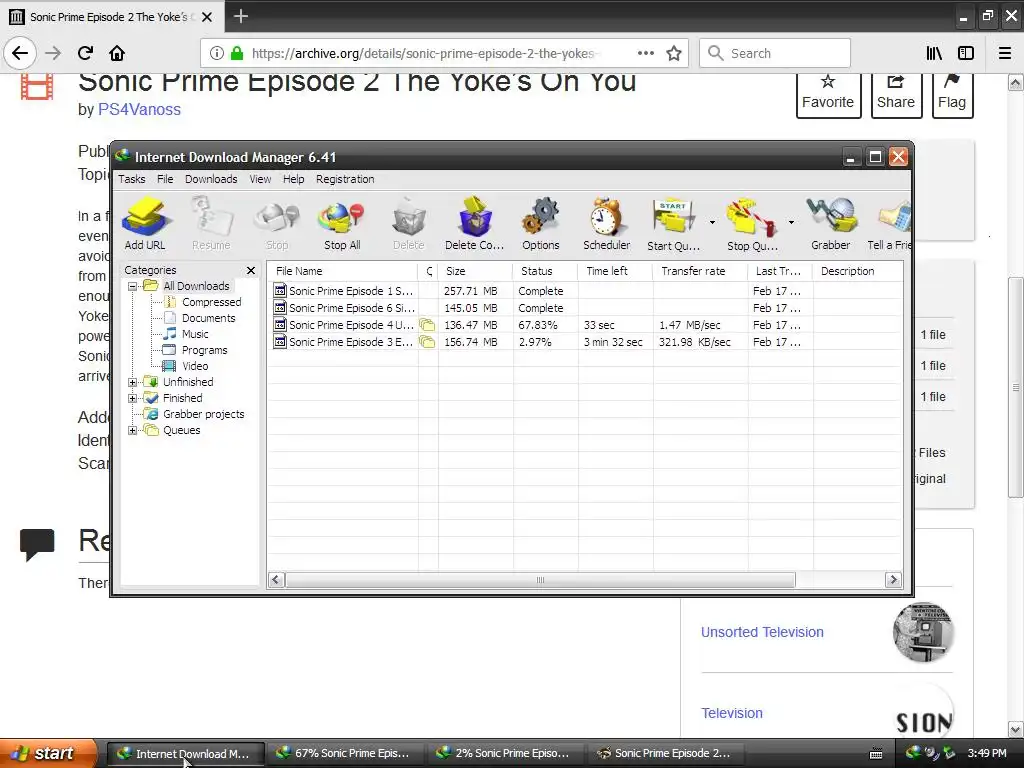The width and height of the screenshot is (1024, 768).
Task: Expand the Finished category node
Action: pos(133,398)
